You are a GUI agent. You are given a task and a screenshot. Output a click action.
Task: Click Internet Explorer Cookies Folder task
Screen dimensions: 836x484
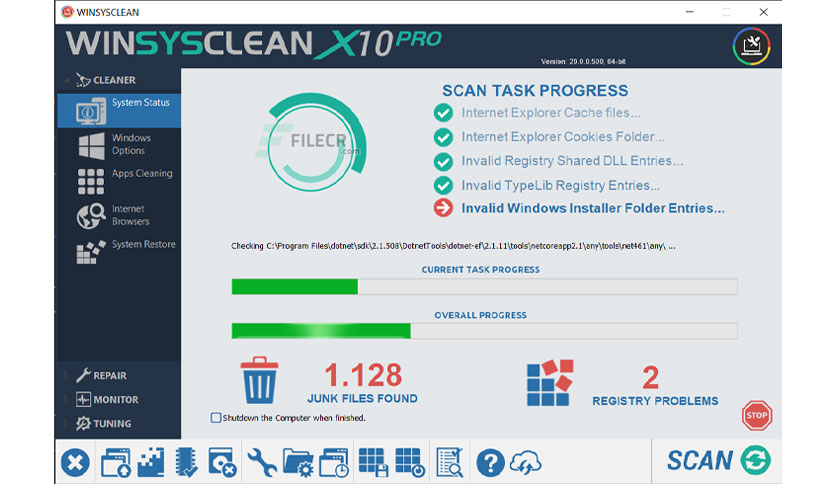(x=563, y=137)
